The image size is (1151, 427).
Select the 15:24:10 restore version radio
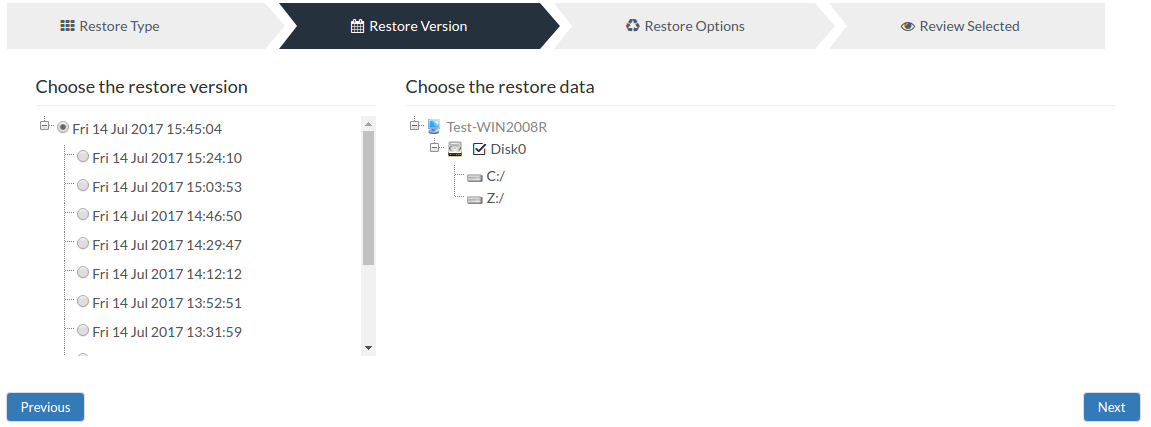tap(83, 156)
